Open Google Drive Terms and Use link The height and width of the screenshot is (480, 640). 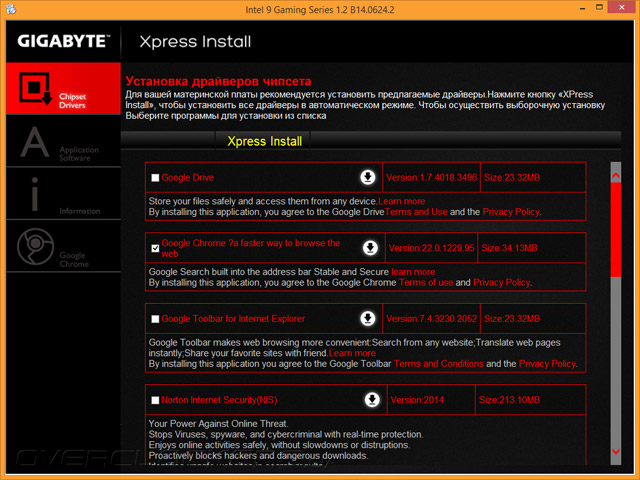[416, 212]
